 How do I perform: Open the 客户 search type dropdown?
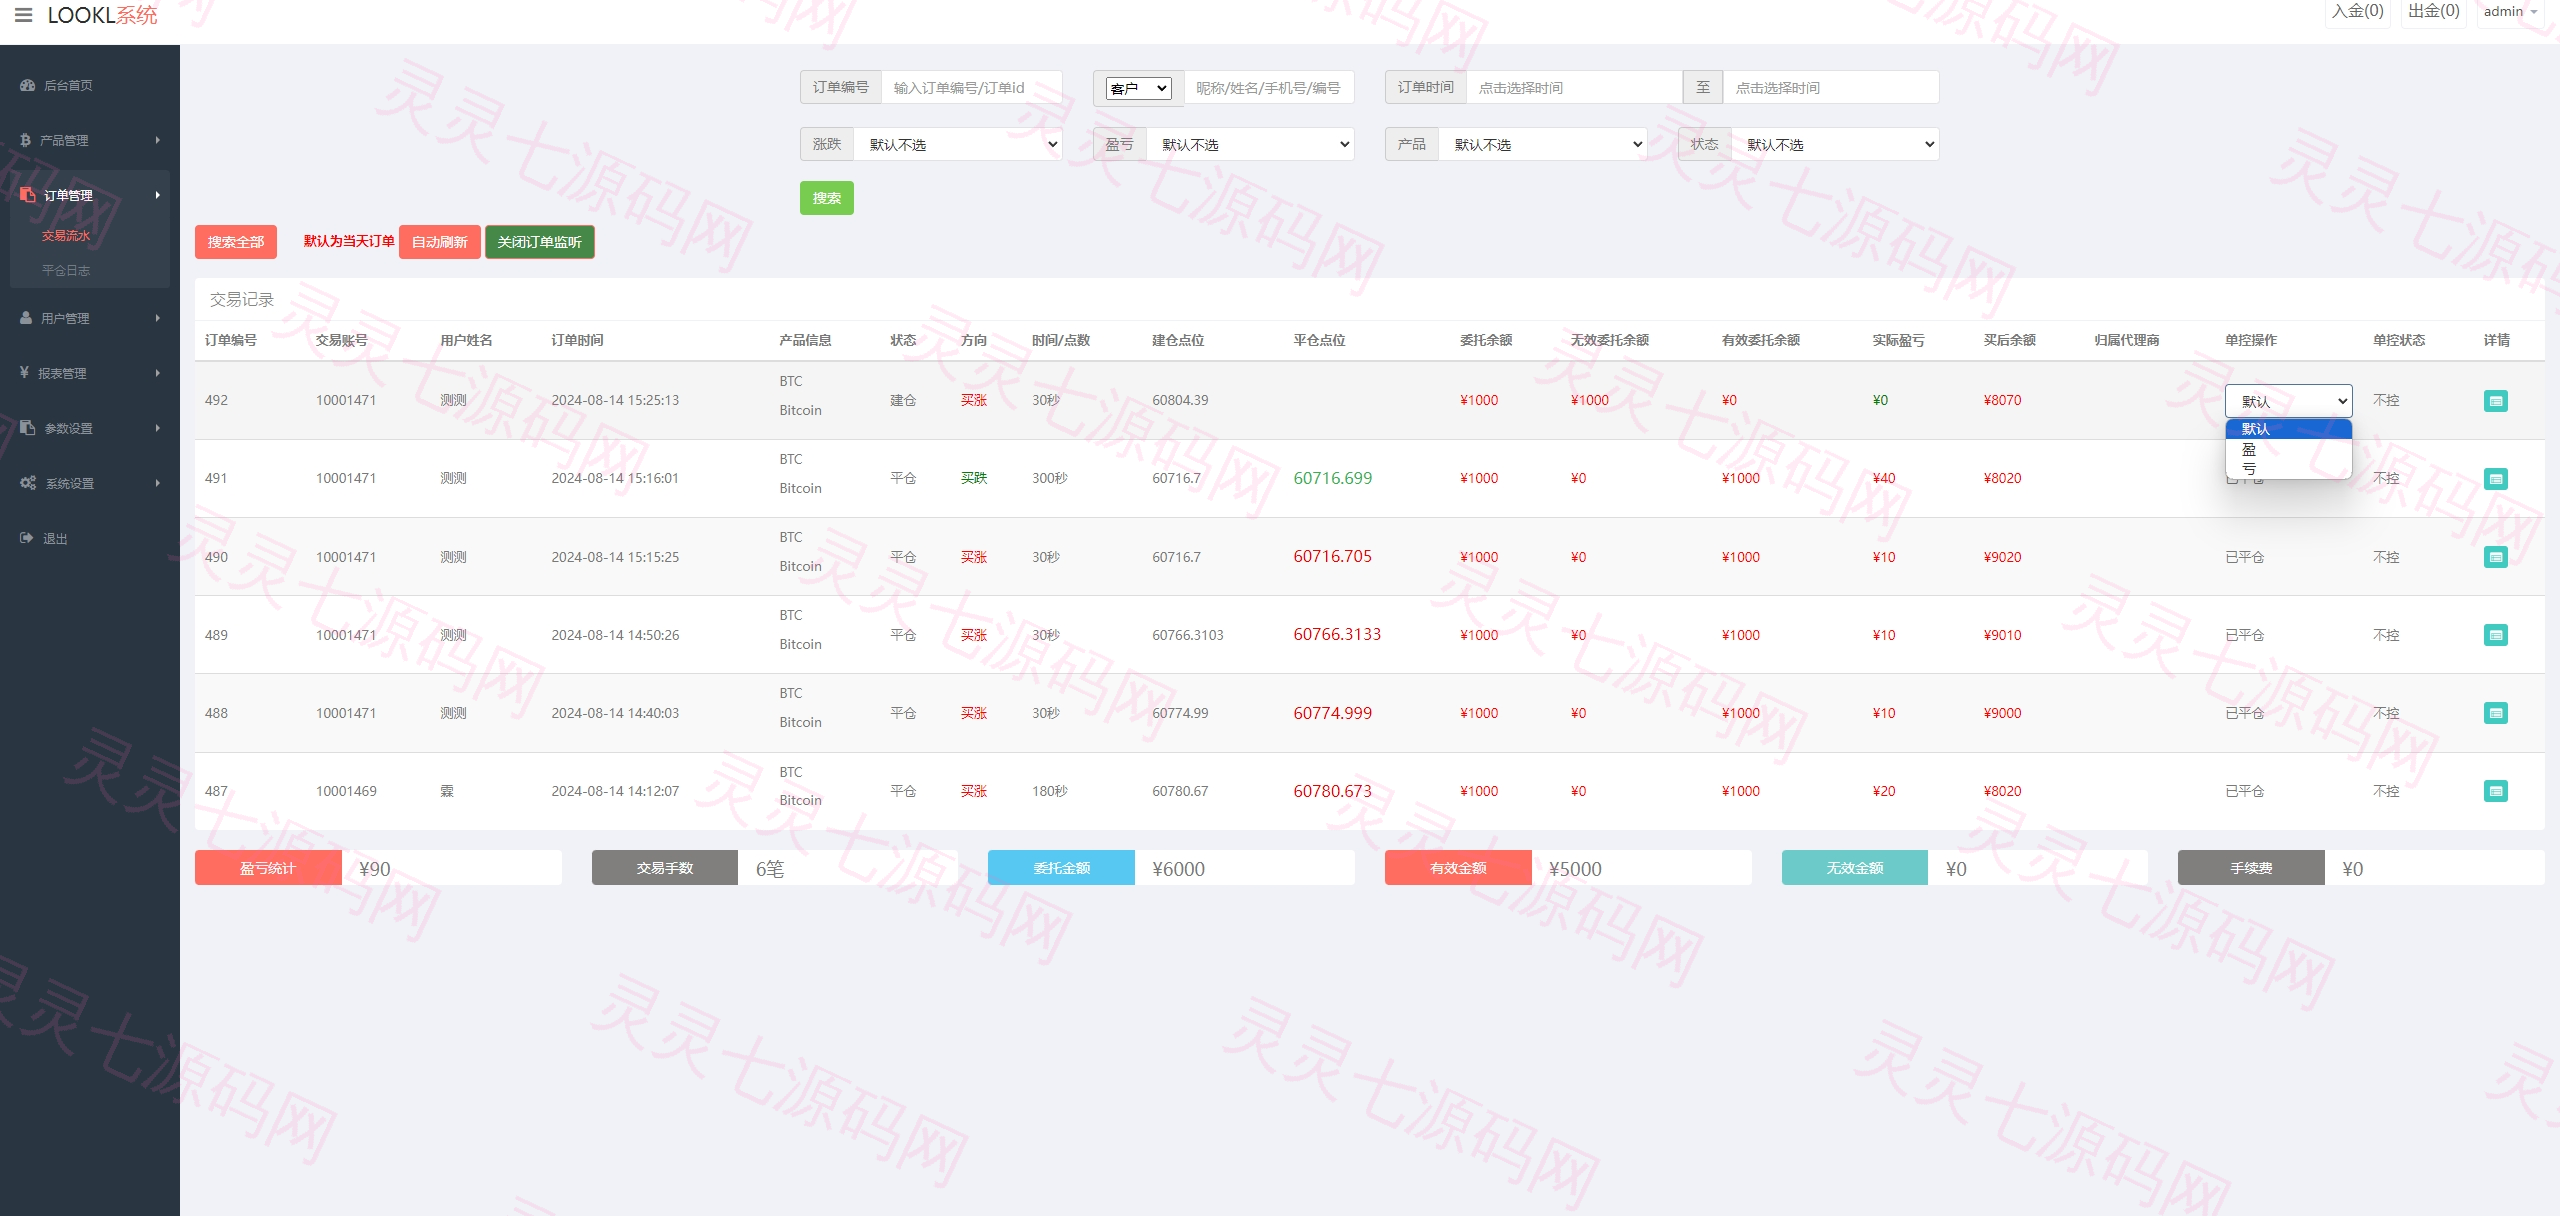(1138, 88)
